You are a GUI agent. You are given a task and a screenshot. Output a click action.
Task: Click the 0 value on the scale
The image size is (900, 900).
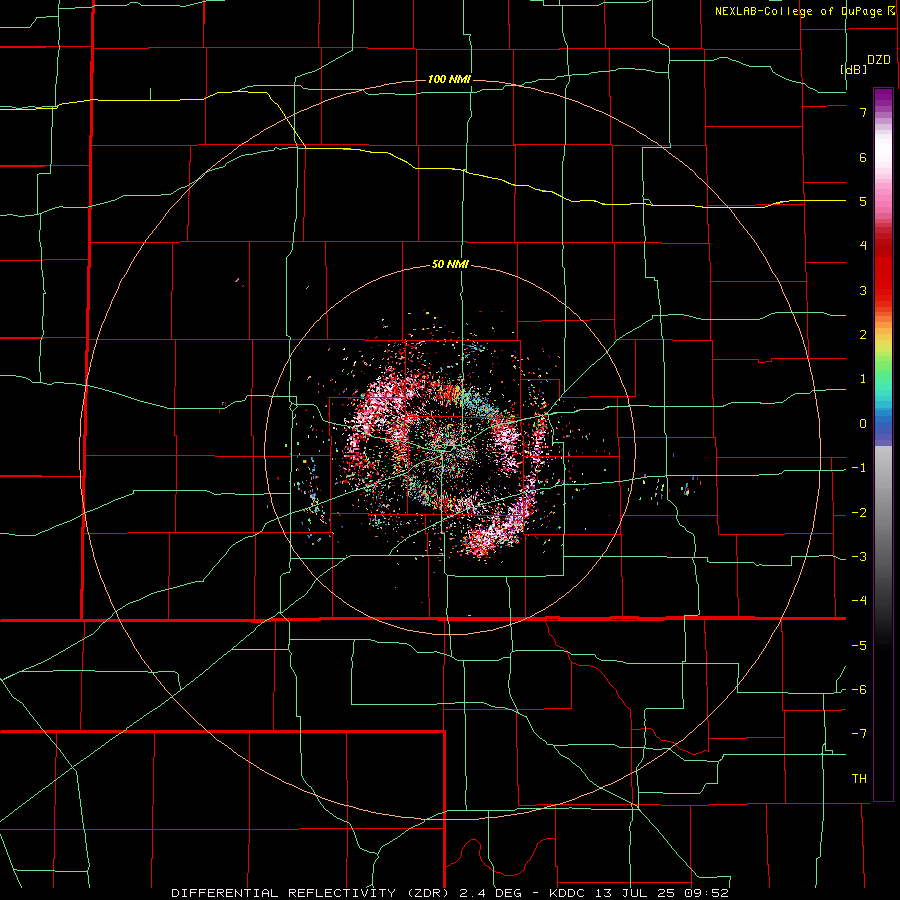(x=863, y=424)
